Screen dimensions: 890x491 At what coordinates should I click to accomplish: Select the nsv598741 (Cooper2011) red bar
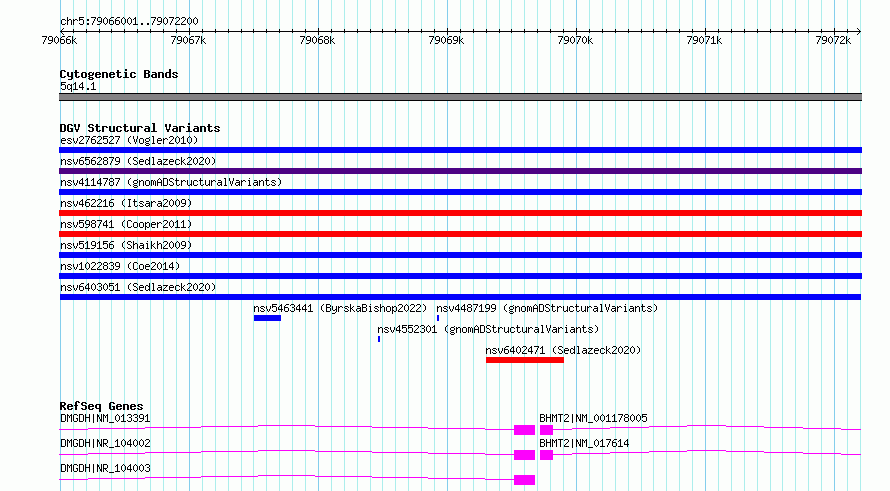pyautogui.click(x=460, y=234)
